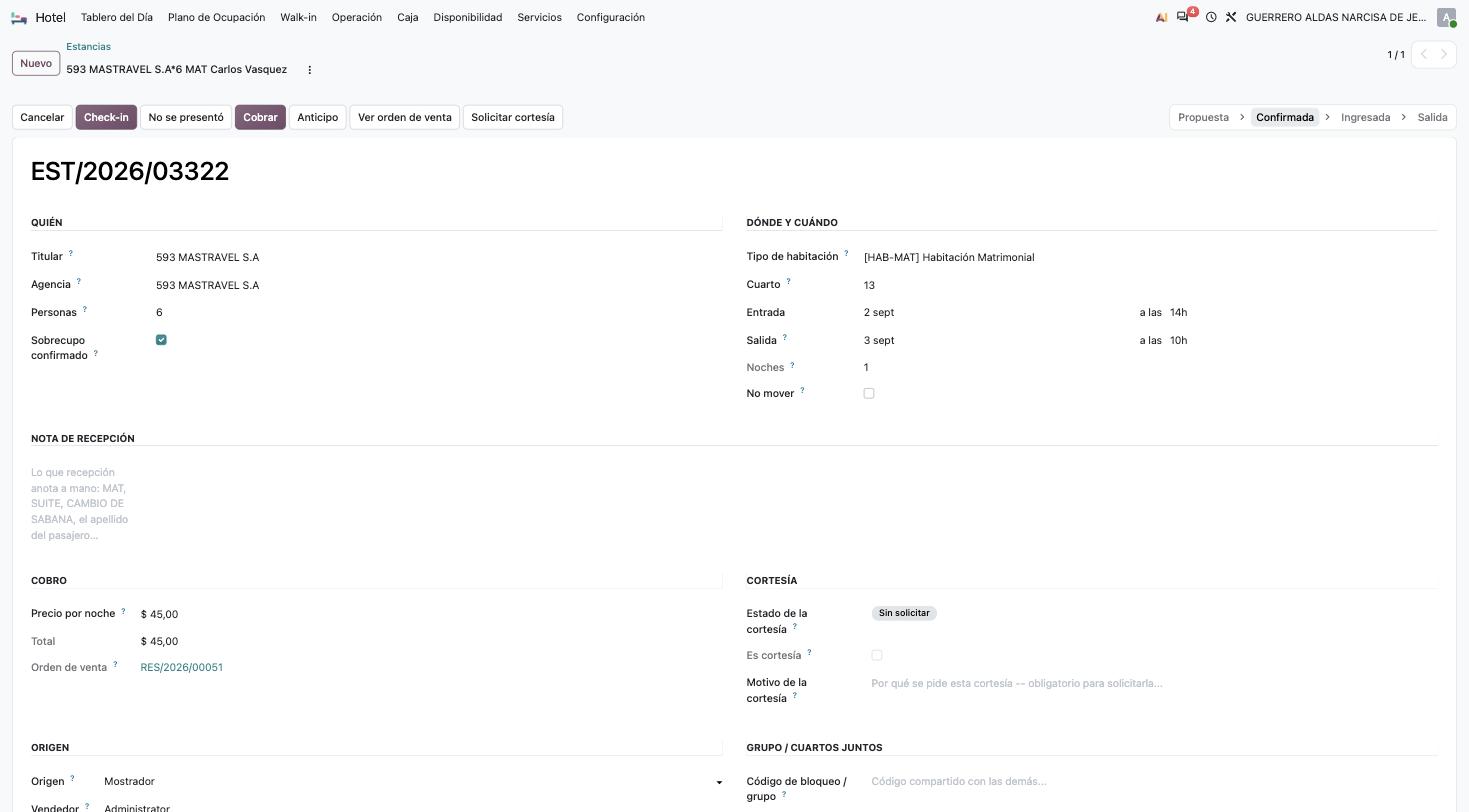Show help tooltip for Agencia
Viewport: 1469px width, 812px height.
click(79, 282)
